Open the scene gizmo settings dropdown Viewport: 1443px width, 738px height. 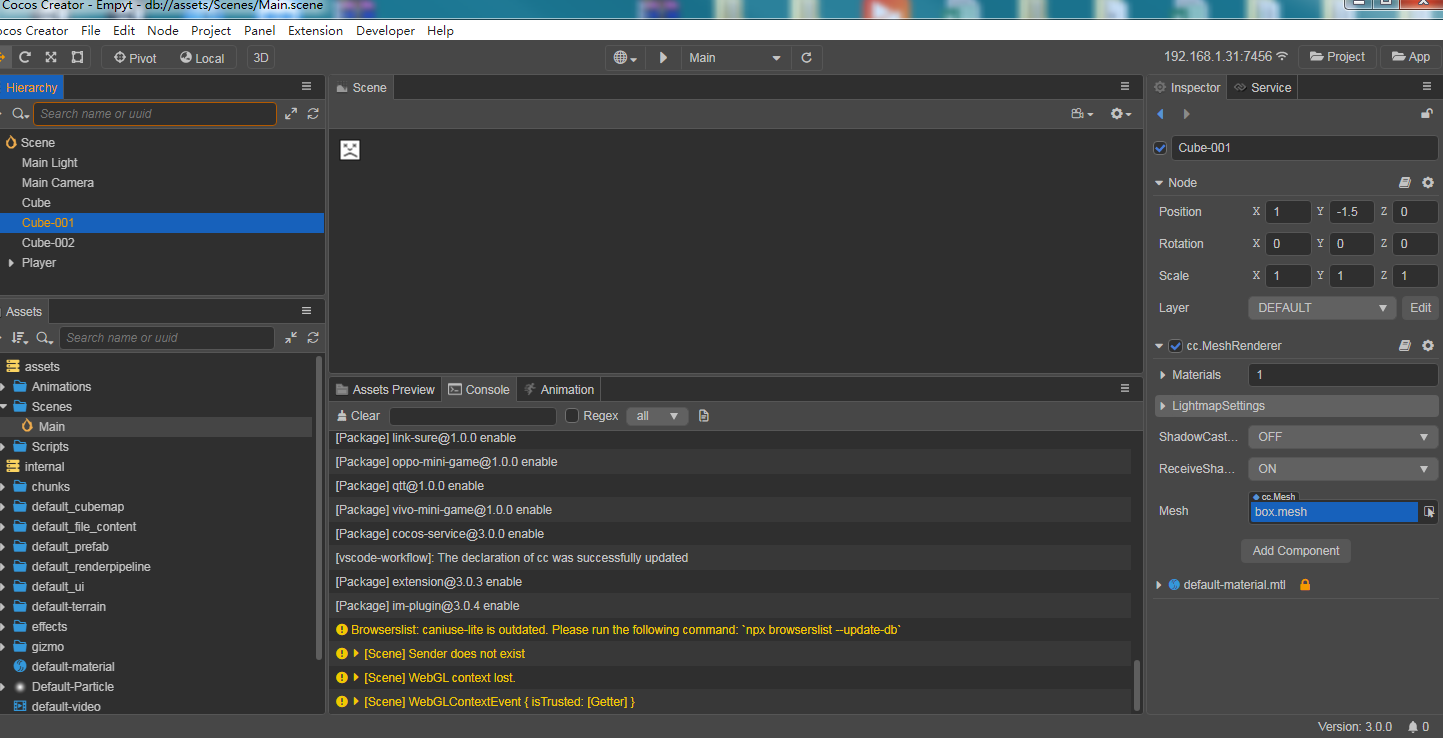(1121, 114)
